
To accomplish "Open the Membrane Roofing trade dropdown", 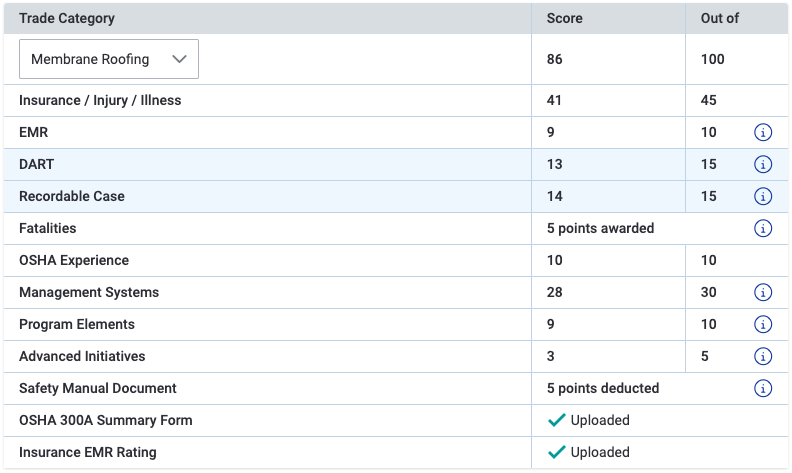I will pyautogui.click(x=109, y=59).
